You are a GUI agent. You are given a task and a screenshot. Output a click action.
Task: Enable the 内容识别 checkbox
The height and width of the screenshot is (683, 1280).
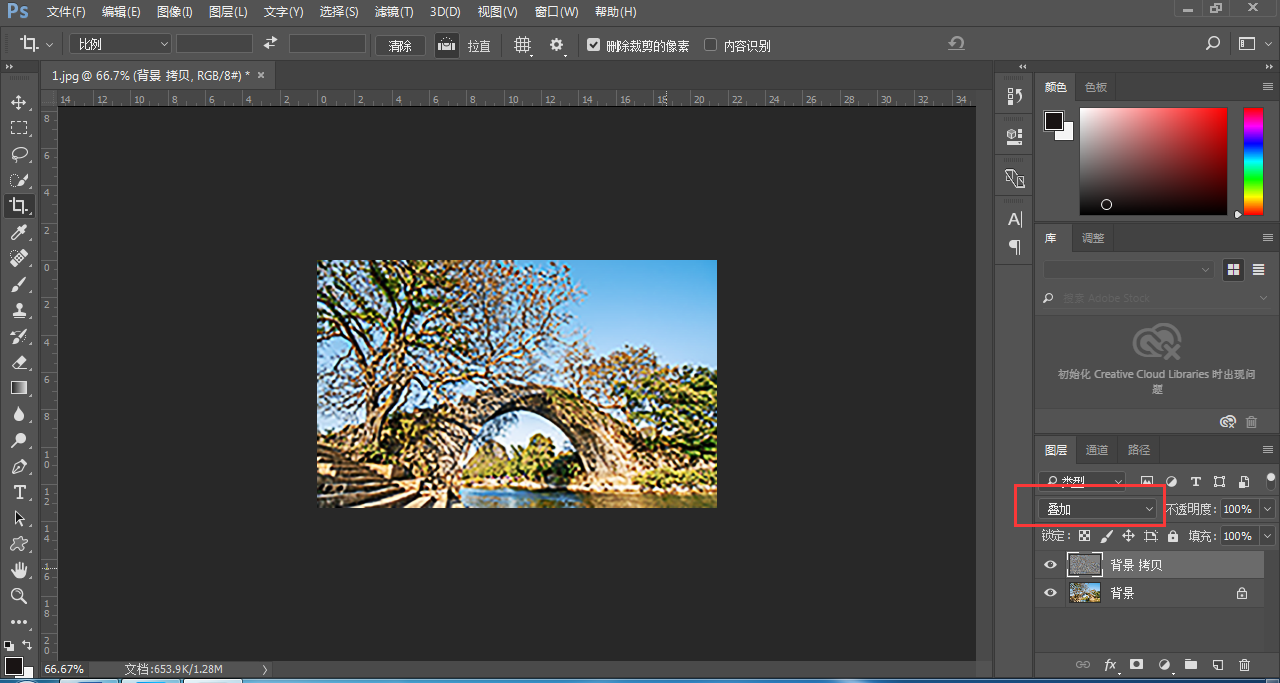point(711,45)
